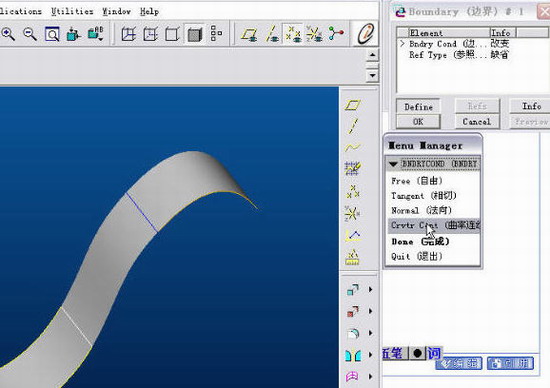Collapse the BNDRYCOND menu header triangle

pyautogui.click(x=393, y=164)
